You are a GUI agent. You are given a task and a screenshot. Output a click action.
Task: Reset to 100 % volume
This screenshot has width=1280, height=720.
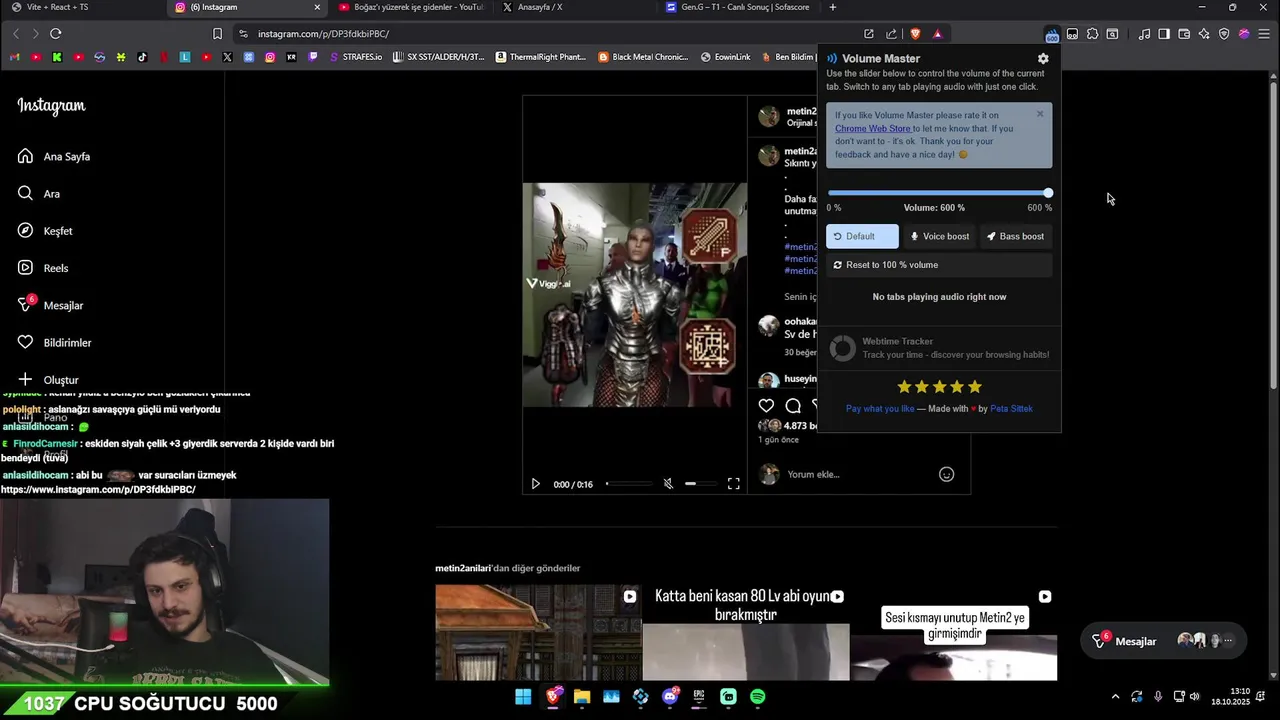(x=939, y=265)
